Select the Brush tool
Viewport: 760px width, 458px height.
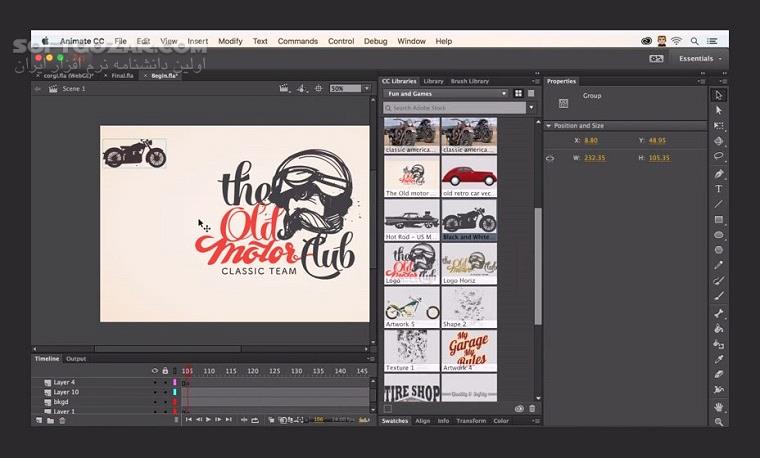719,296
